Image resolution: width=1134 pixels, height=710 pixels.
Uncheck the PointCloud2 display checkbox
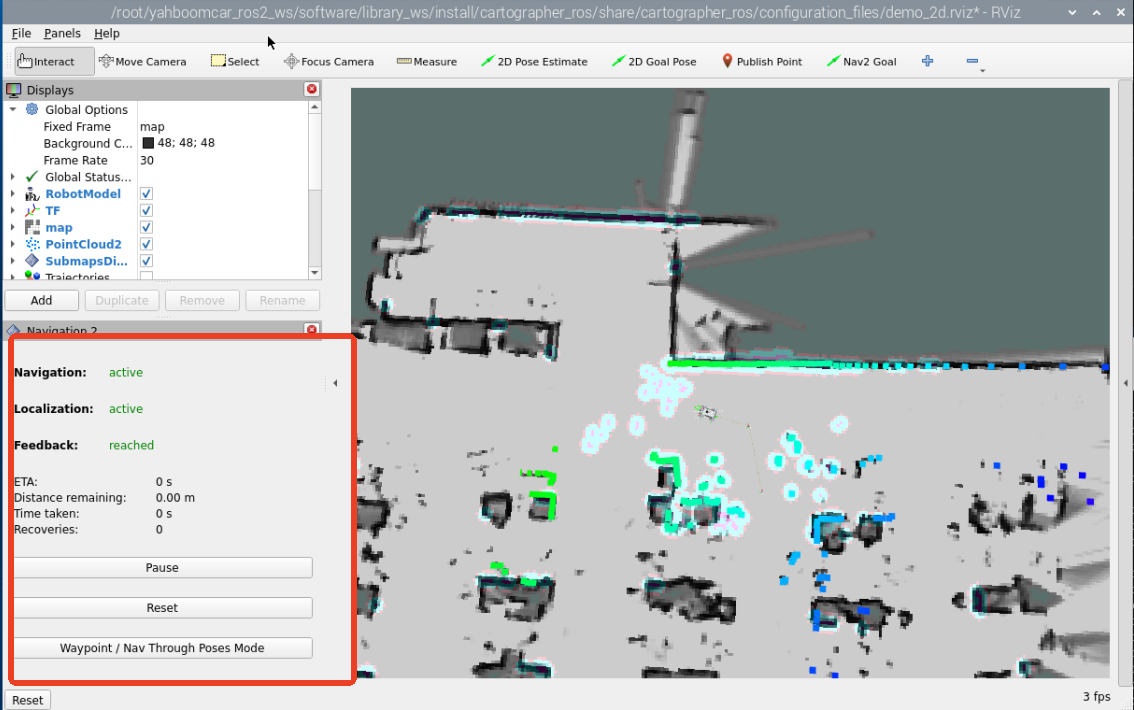(146, 244)
